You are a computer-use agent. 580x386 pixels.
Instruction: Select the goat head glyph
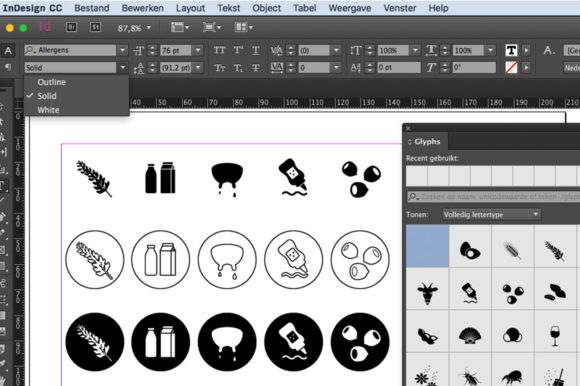click(x=428, y=293)
